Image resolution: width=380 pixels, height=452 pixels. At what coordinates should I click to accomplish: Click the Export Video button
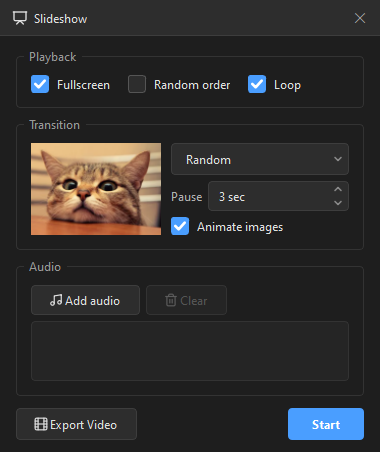coord(76,424)
